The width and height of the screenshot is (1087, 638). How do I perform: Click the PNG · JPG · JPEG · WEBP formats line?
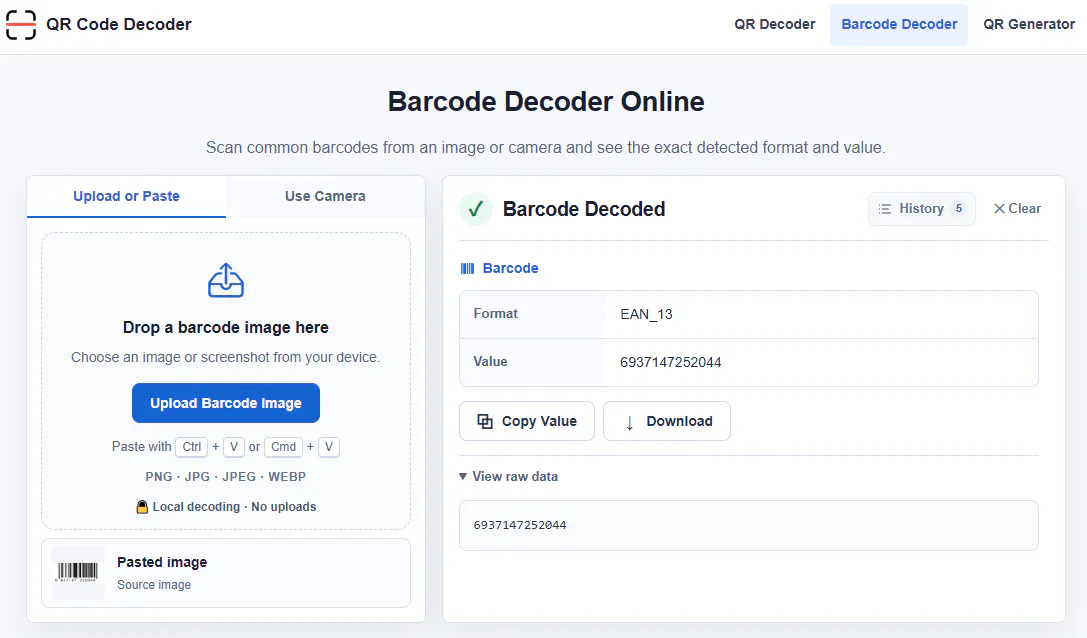[226, 476]
